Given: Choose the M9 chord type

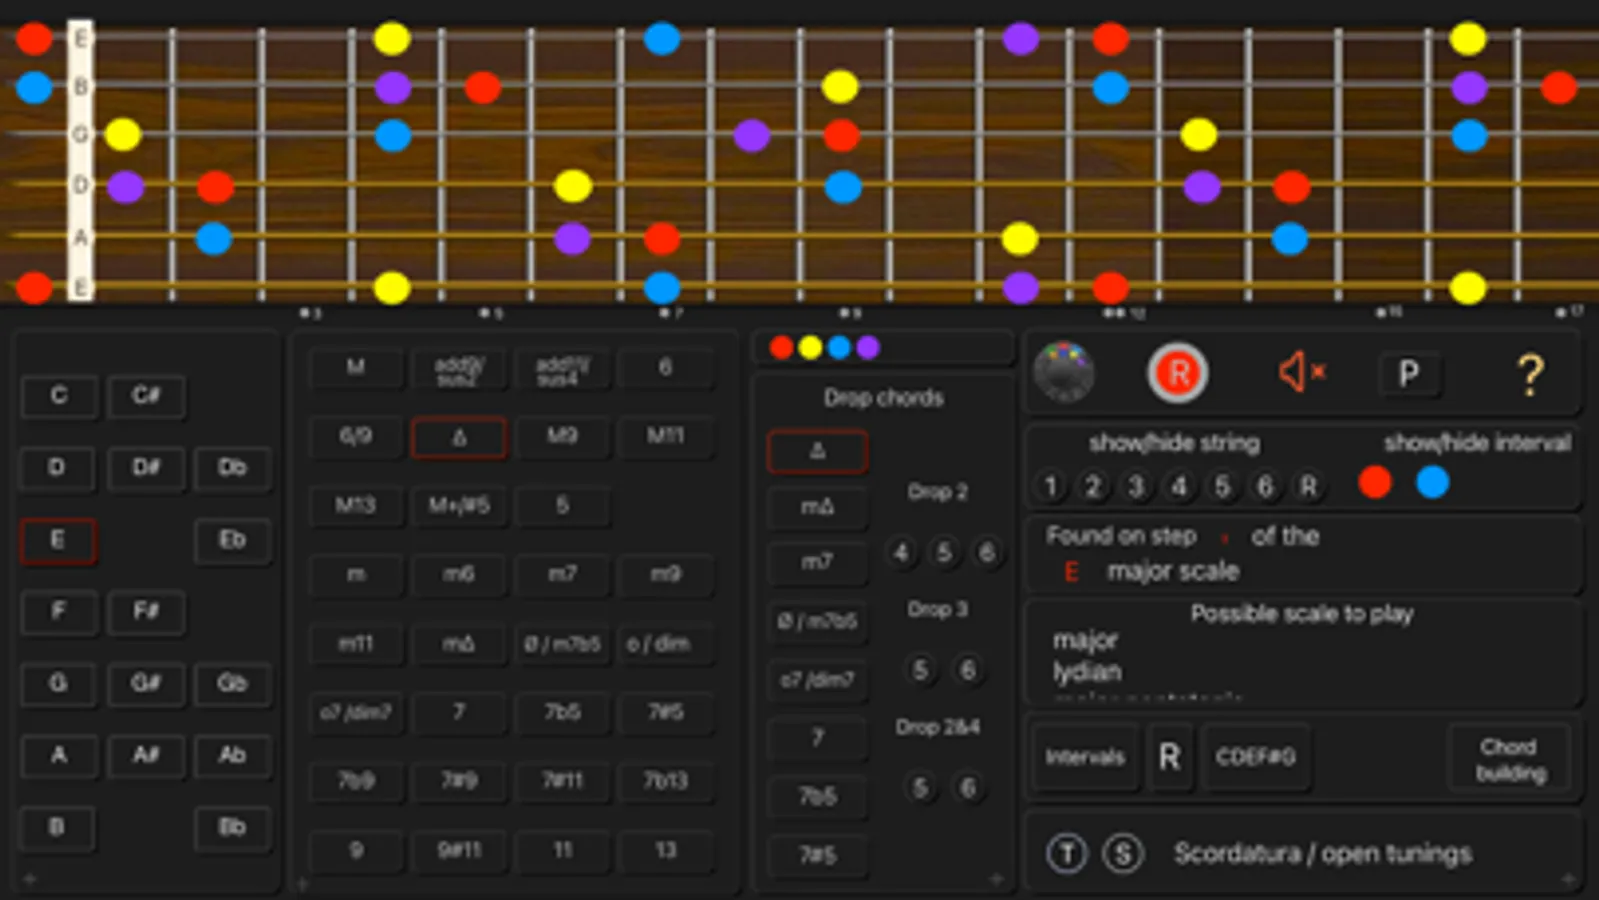Looking at the screenshot, I should pyautogui.click(x=562, y=437).
